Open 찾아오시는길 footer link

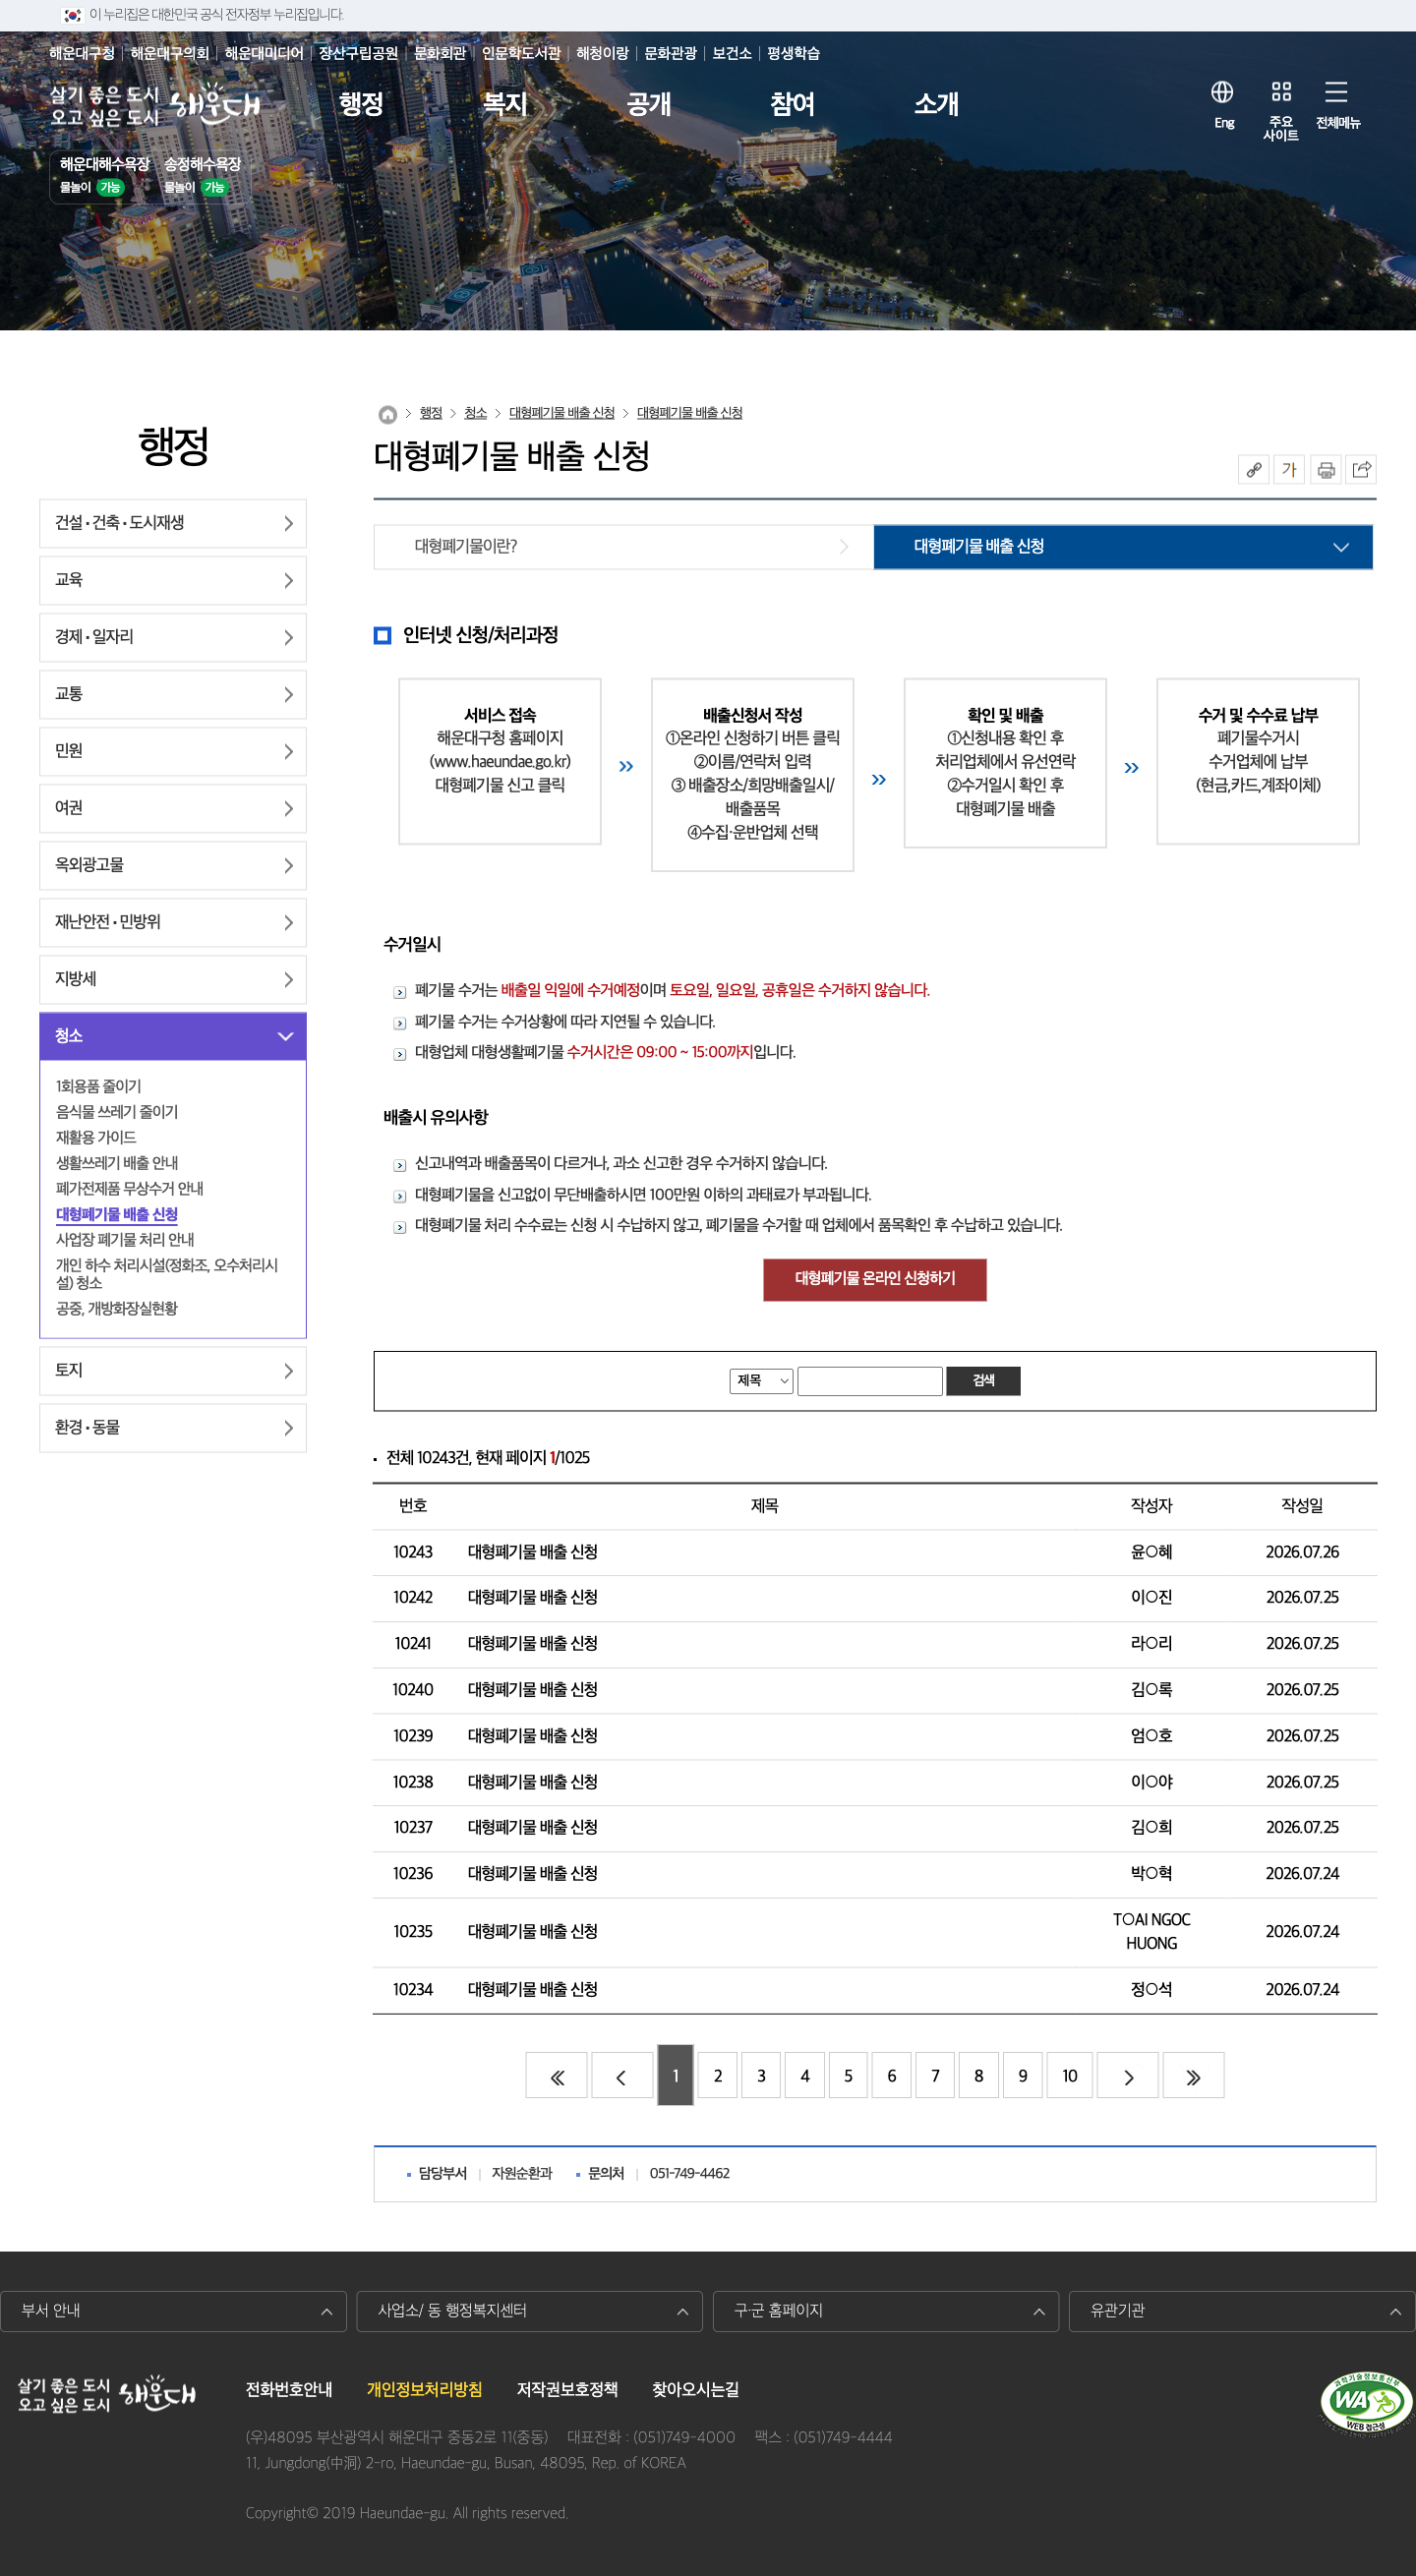[x=695, y=2390]
